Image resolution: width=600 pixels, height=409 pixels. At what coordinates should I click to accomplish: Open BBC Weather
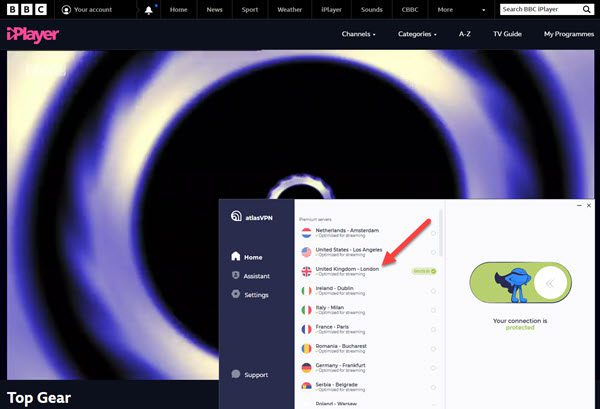point(290,10)
